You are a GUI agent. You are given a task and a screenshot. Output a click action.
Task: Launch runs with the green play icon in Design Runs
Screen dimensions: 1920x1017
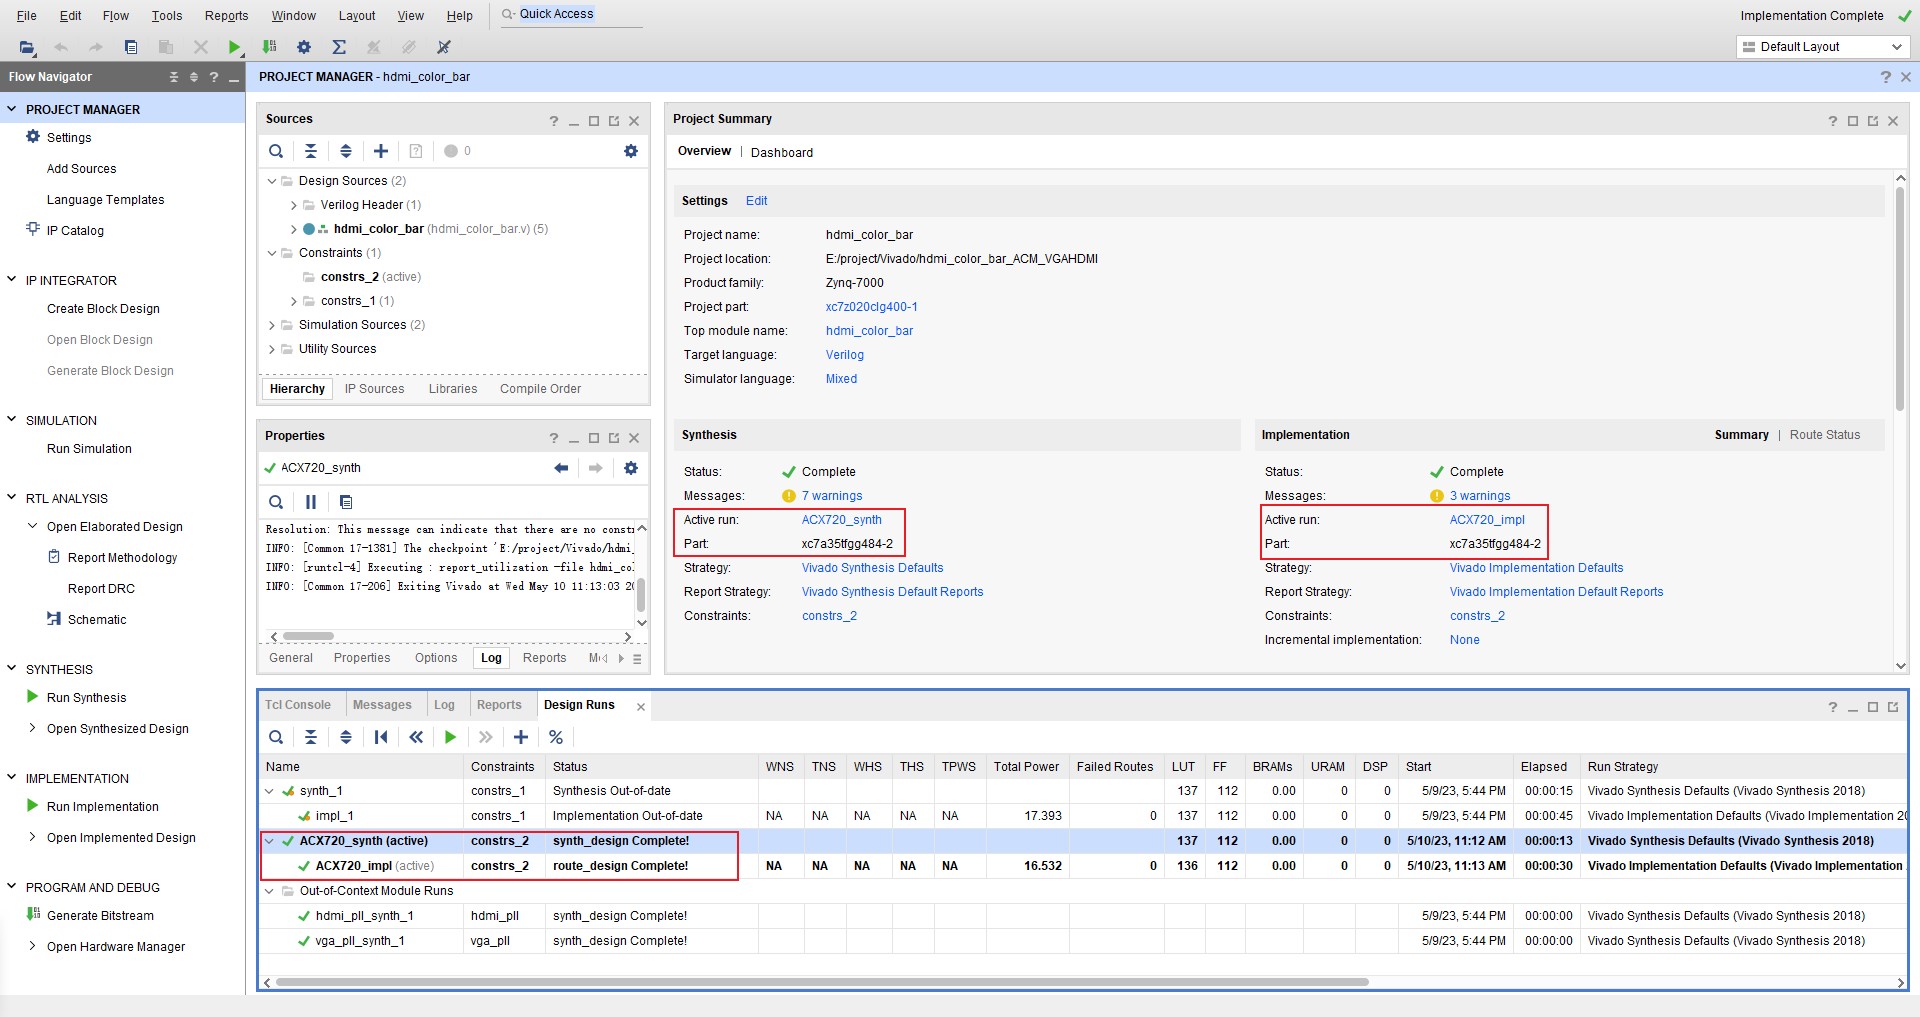(x=451, y=737)
